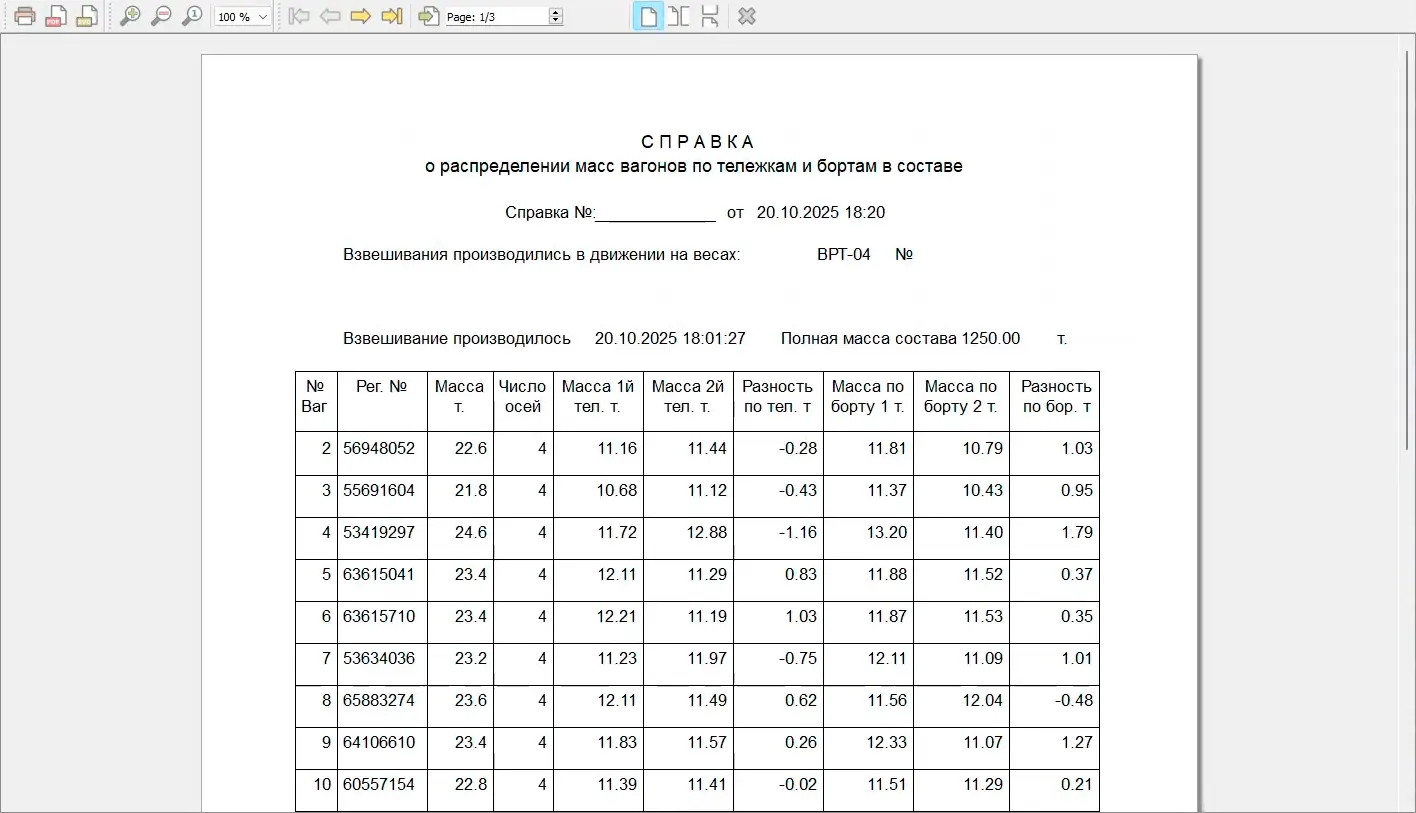Decrease page number with the stepper down arrow
Viewport: 1416px width, 813px height.
[x=555, y=20]
